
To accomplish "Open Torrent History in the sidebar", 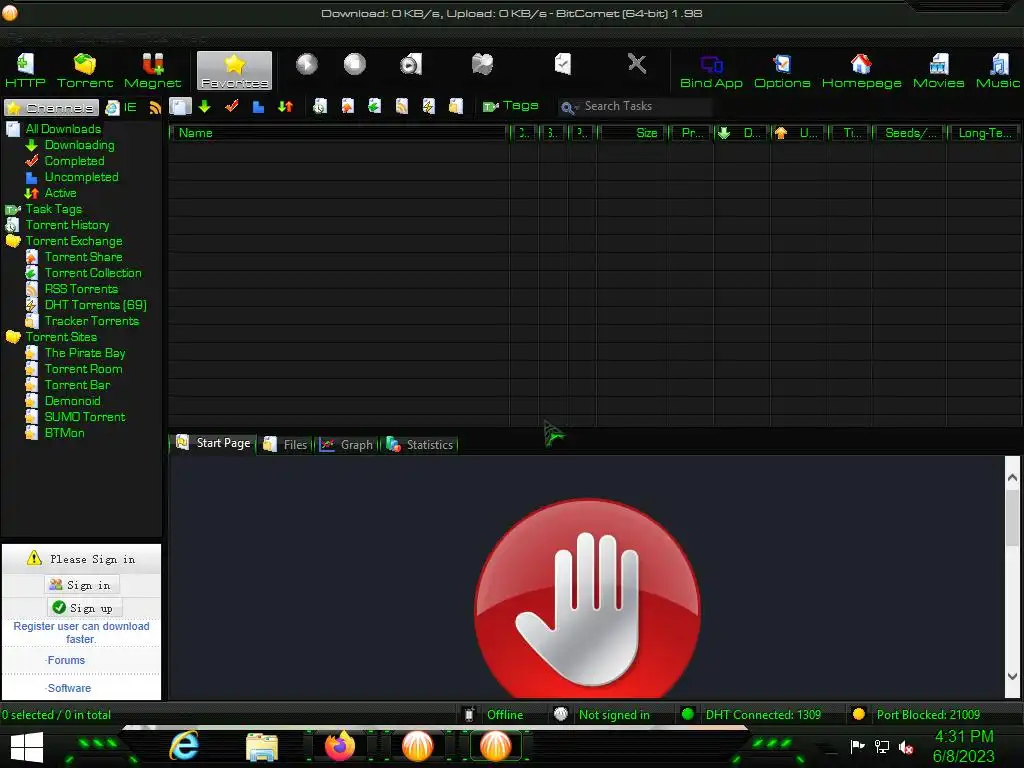I will tap(67, 225).
